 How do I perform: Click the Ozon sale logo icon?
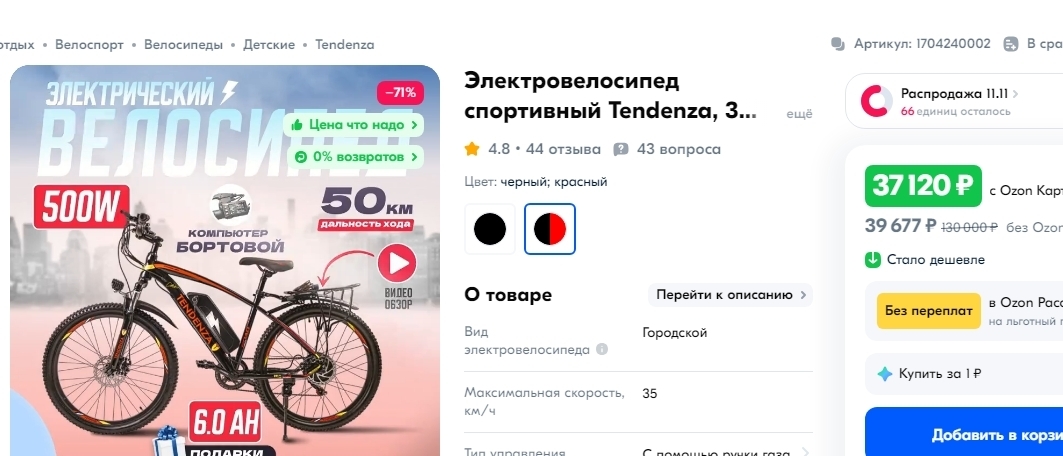[x=876, y=101]
